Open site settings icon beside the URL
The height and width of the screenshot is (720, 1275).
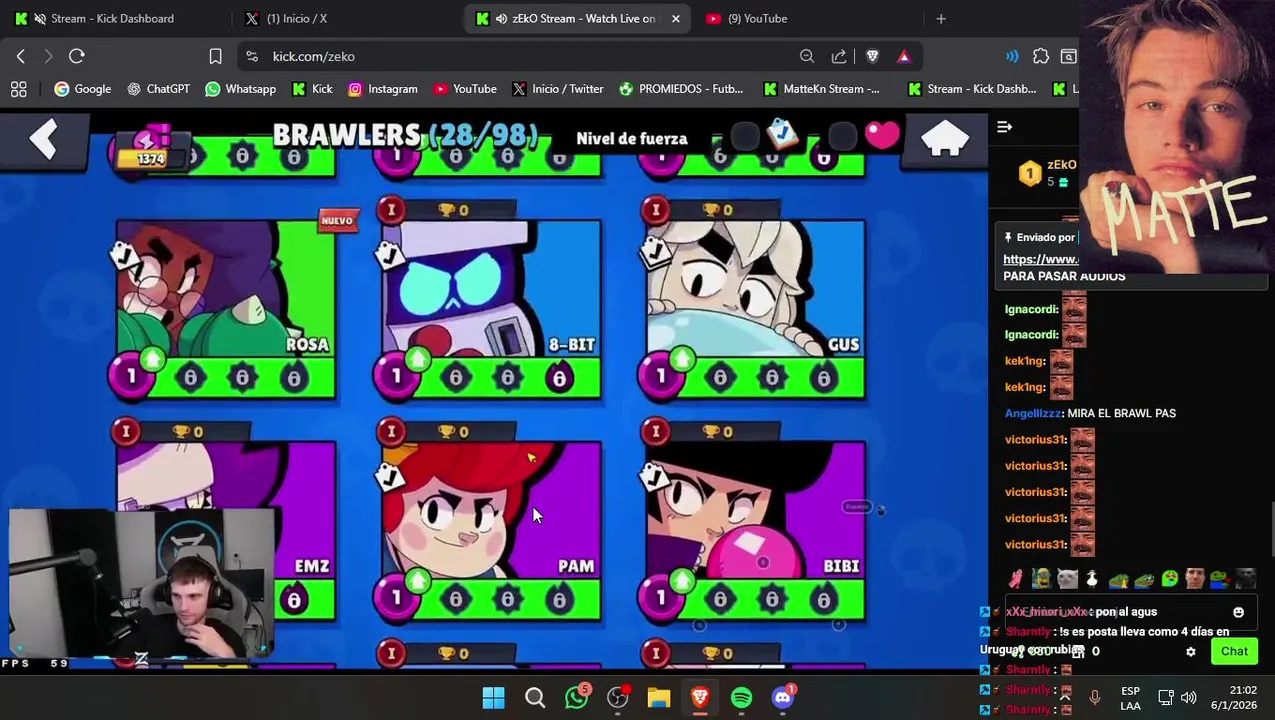click(252, 56)
